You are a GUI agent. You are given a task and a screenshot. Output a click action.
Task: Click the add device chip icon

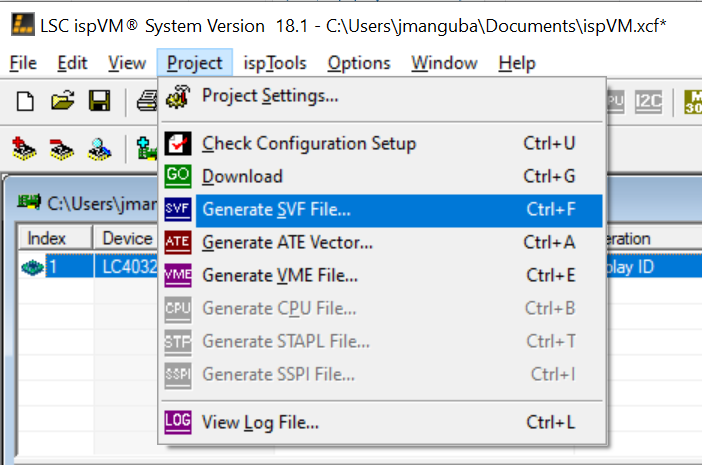coord(25,149)
